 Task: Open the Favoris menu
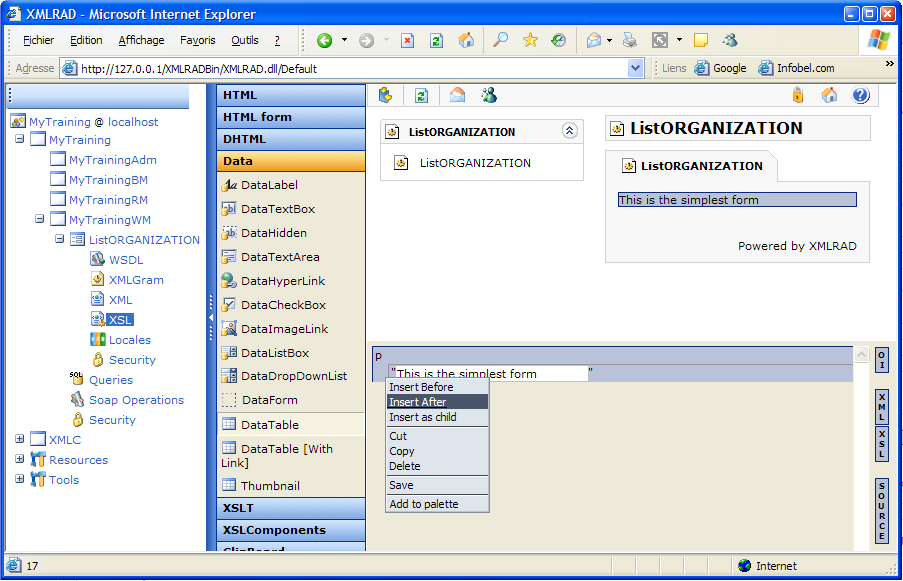coord(198,41)
